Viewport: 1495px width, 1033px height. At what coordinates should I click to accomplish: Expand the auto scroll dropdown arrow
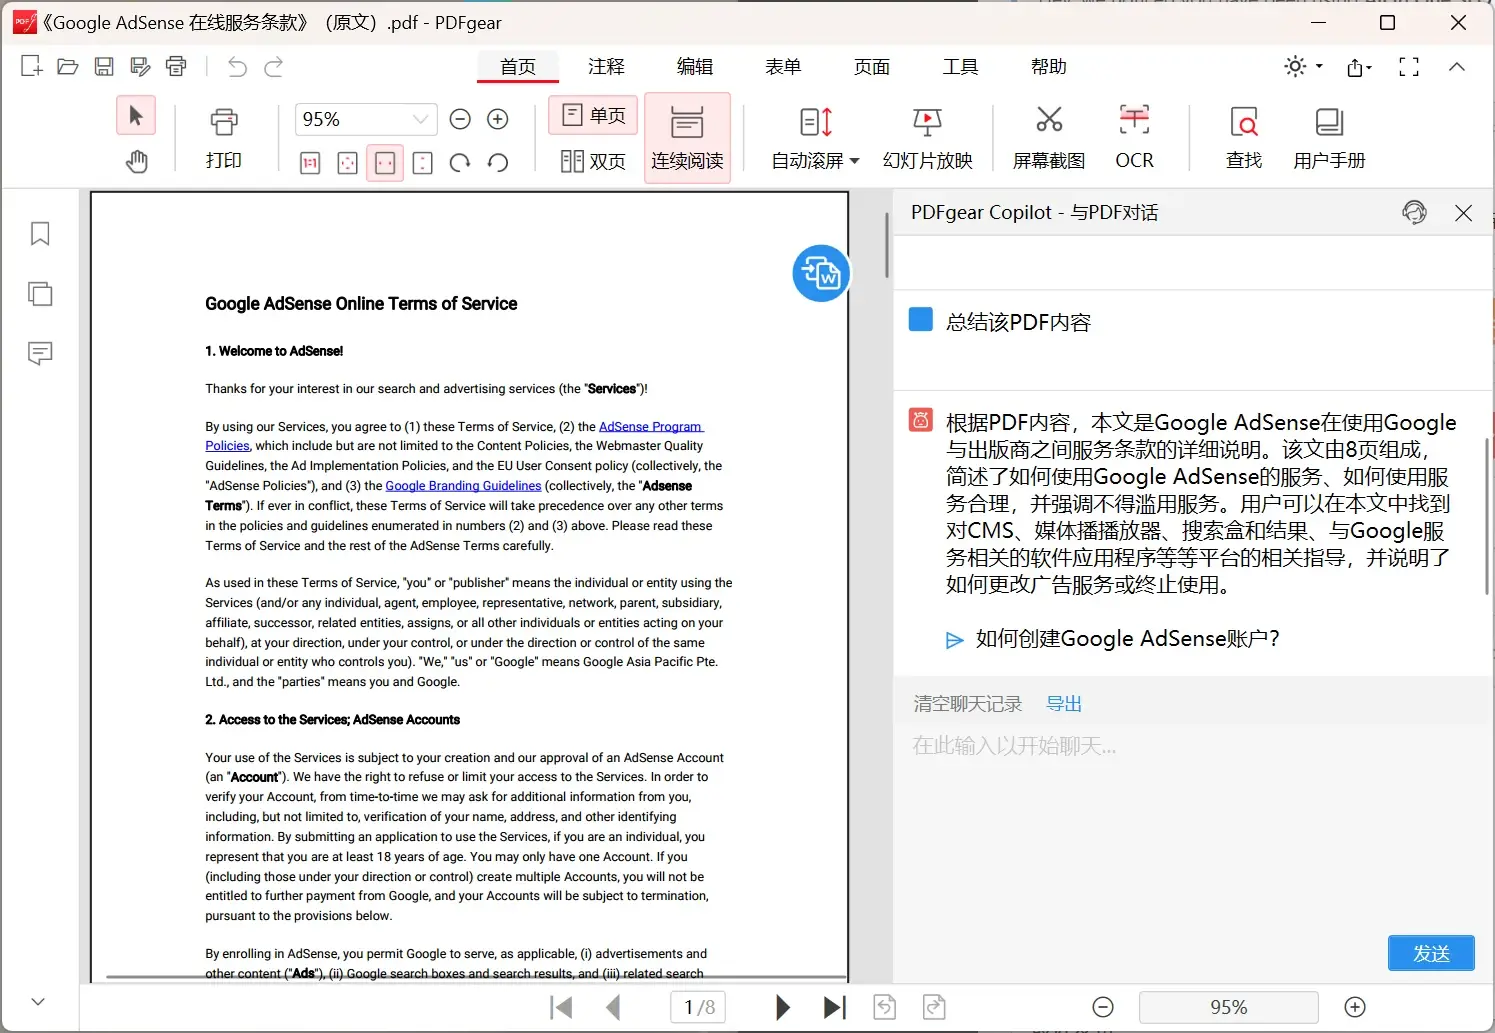[855, 161]
